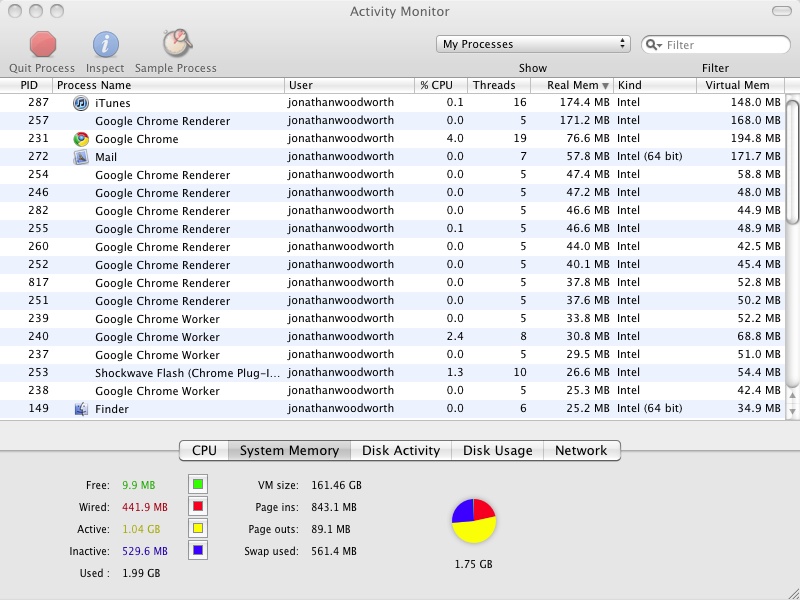Click the green Free color swatch

point(198,484)
